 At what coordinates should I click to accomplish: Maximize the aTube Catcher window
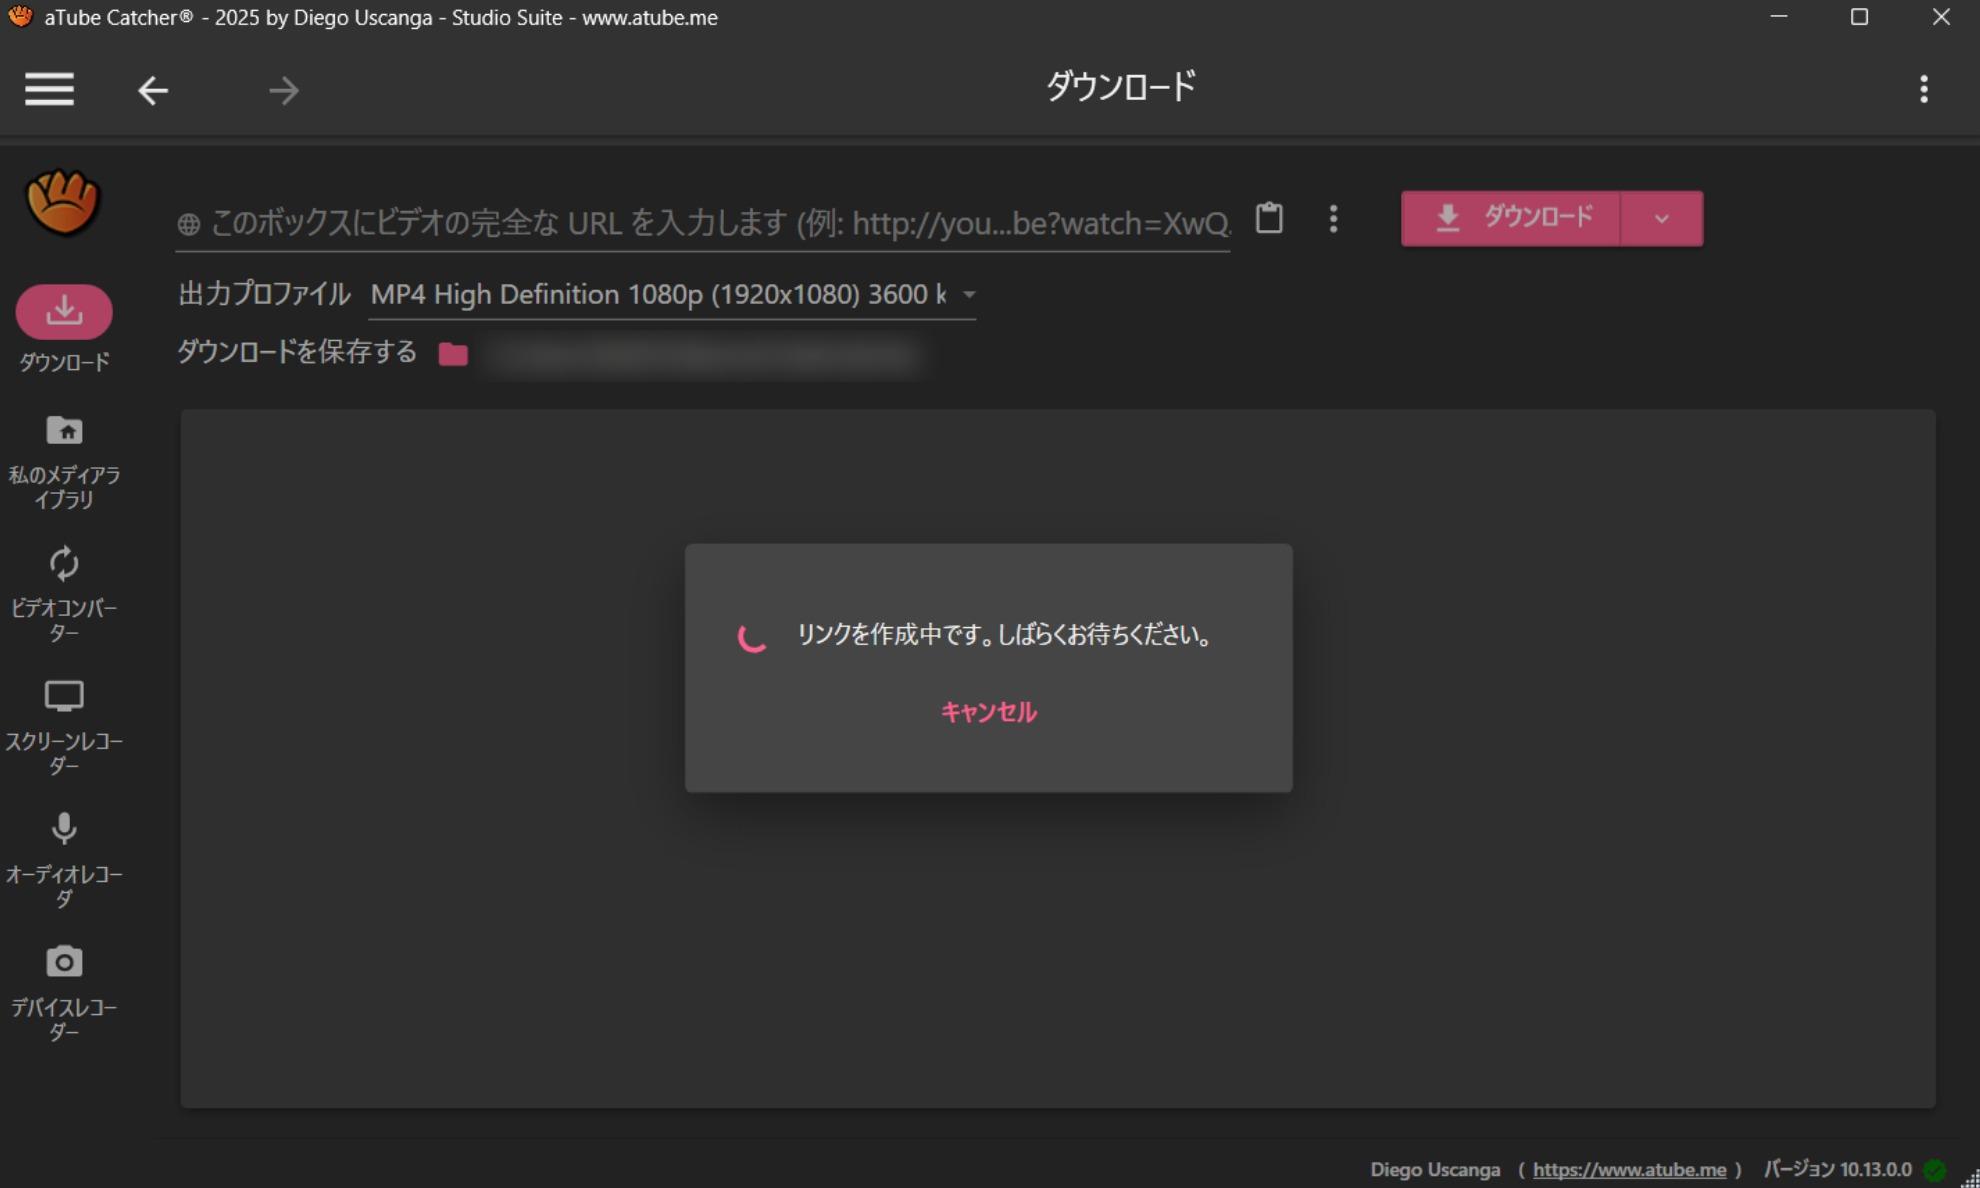[x=1859, y=17]
